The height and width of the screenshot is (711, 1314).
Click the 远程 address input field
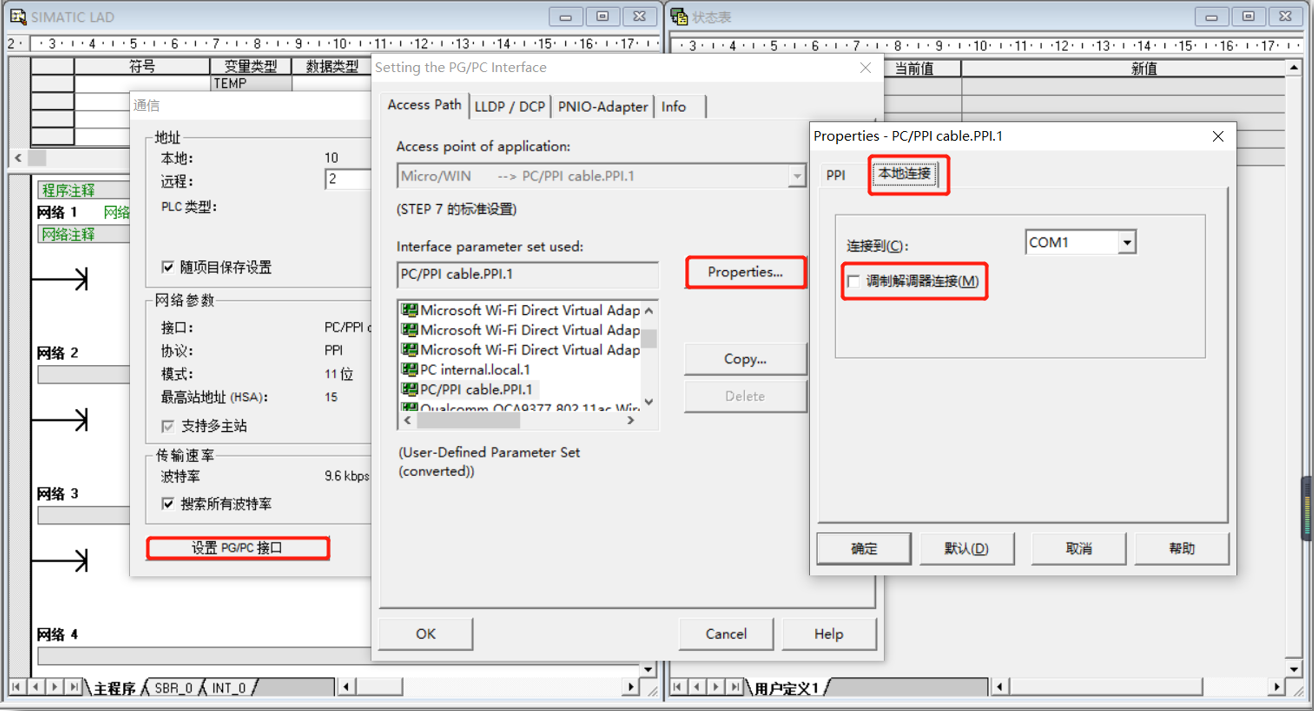coord(348,180)
